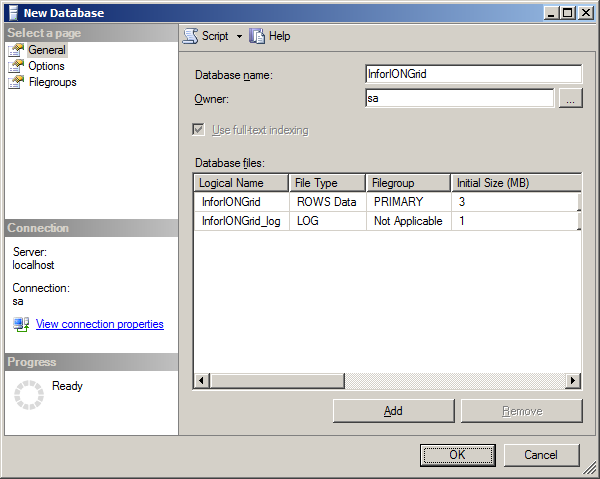
Task: Open View connection properties link
Action: [x=99, y=324]
